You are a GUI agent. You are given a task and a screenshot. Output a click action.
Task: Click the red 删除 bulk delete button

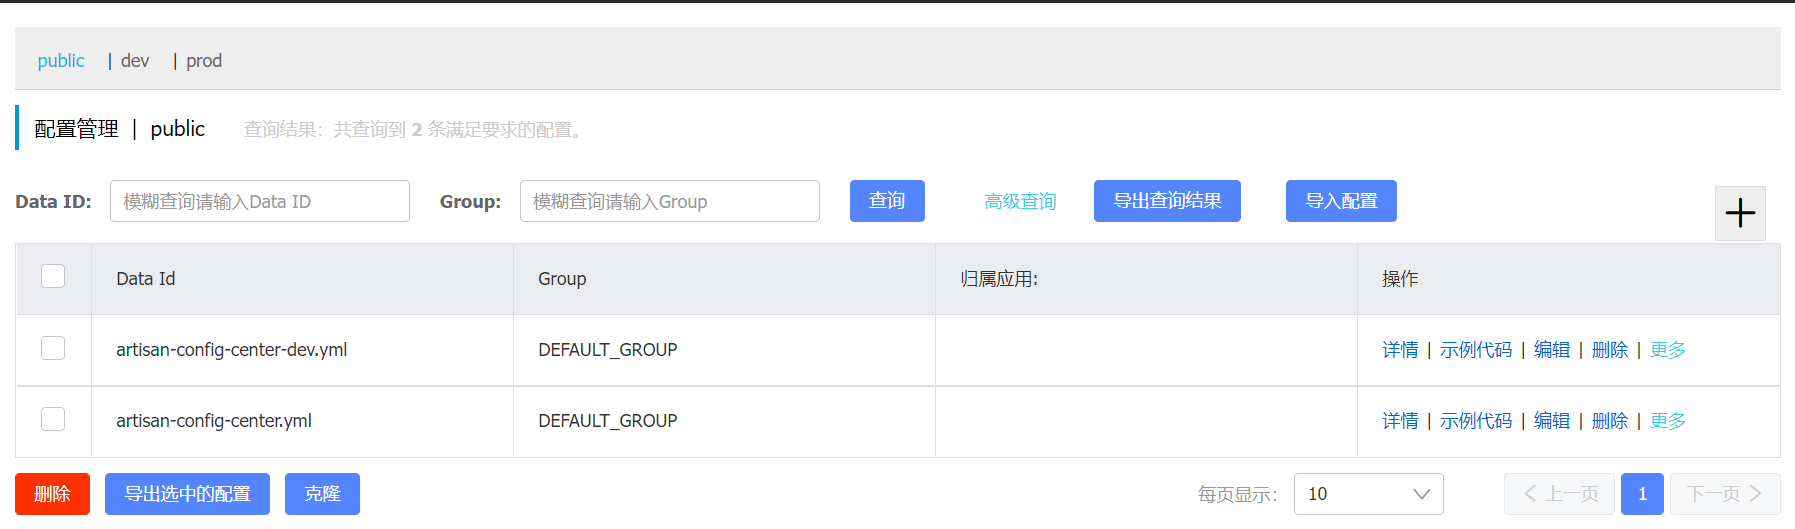click(x=52, y=494)
